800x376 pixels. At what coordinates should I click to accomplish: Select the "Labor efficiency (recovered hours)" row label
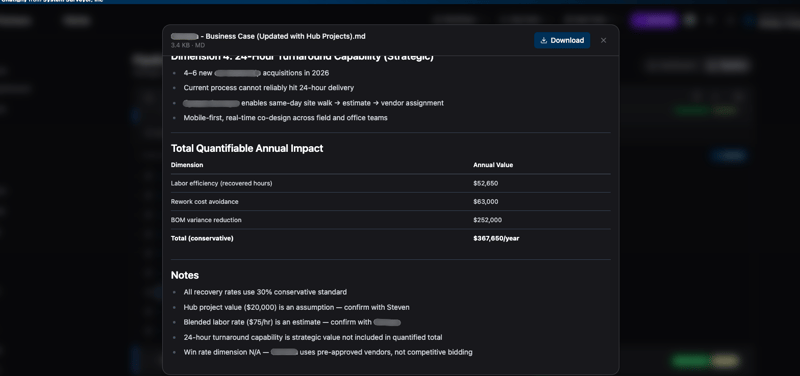[x=221, y=183]
